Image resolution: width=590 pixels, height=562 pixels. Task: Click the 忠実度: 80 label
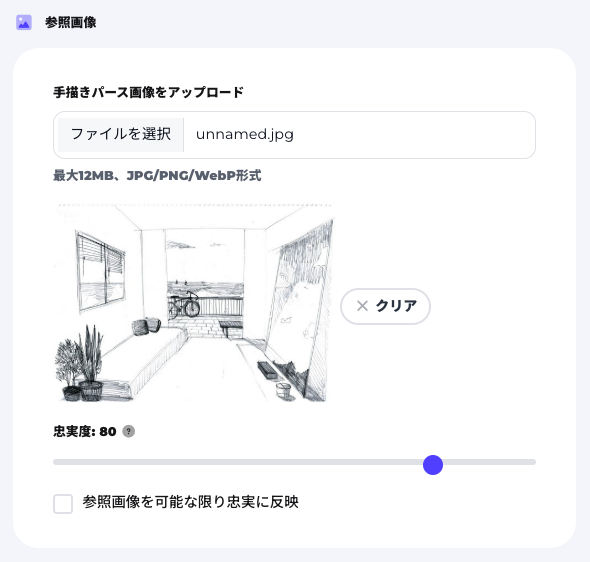(x=85, y=431)
